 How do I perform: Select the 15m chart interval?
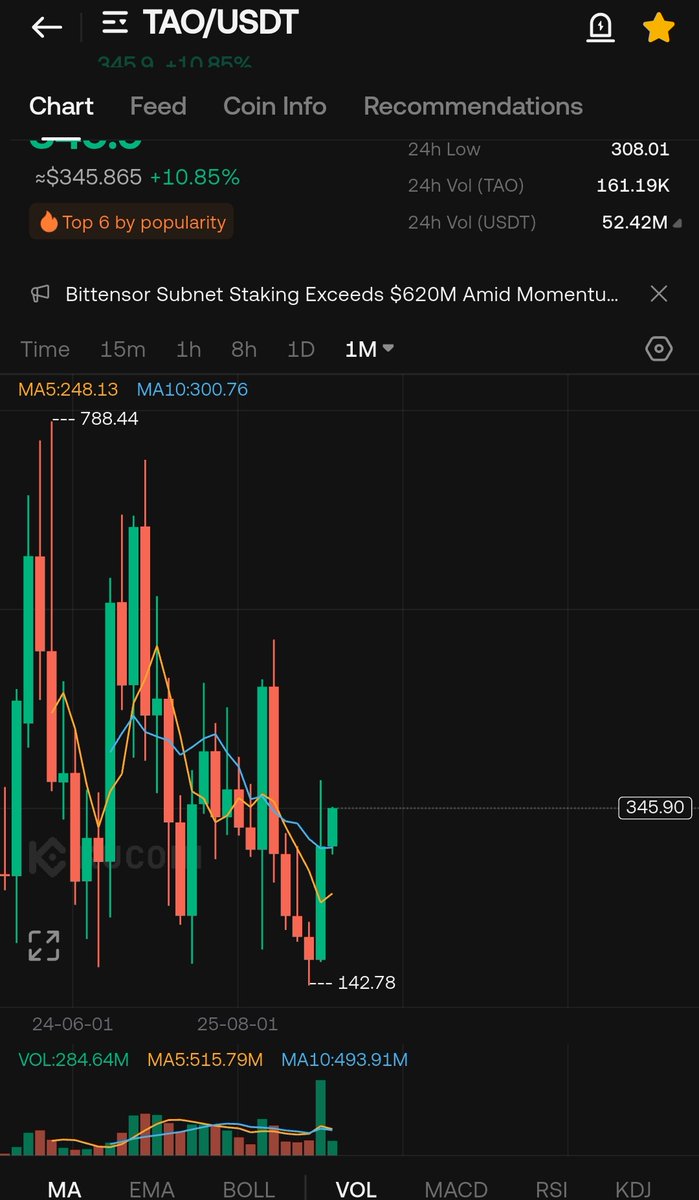[x=123, y=349]
